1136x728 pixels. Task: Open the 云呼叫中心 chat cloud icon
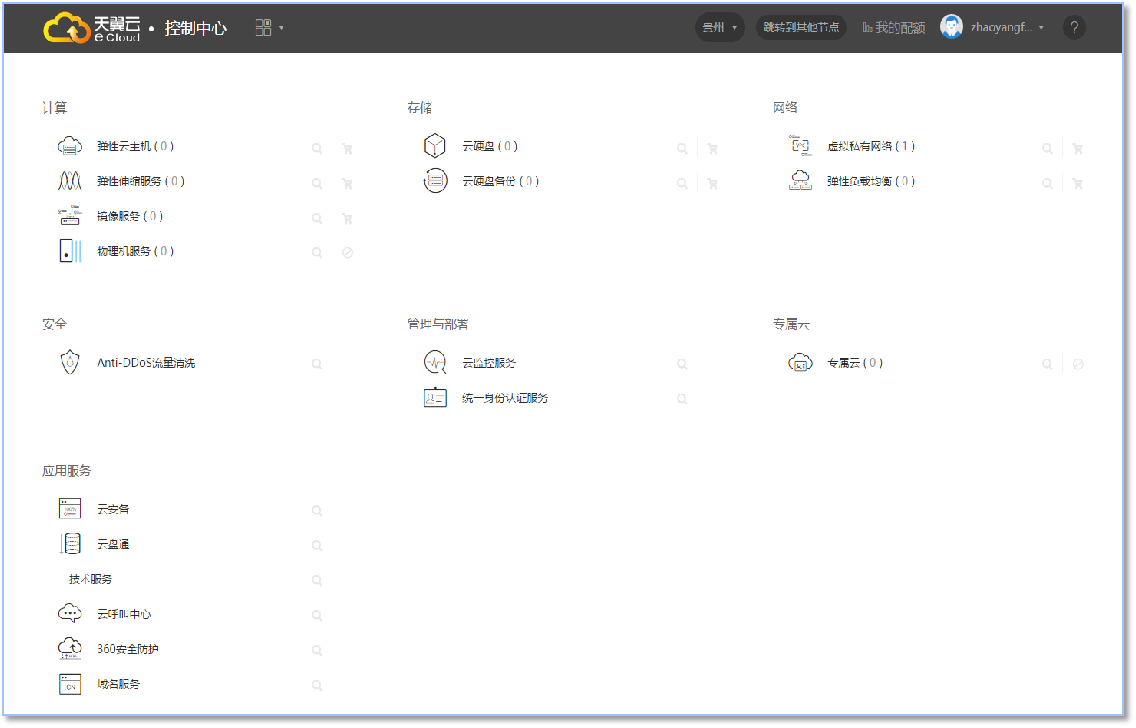pos(69,614)
